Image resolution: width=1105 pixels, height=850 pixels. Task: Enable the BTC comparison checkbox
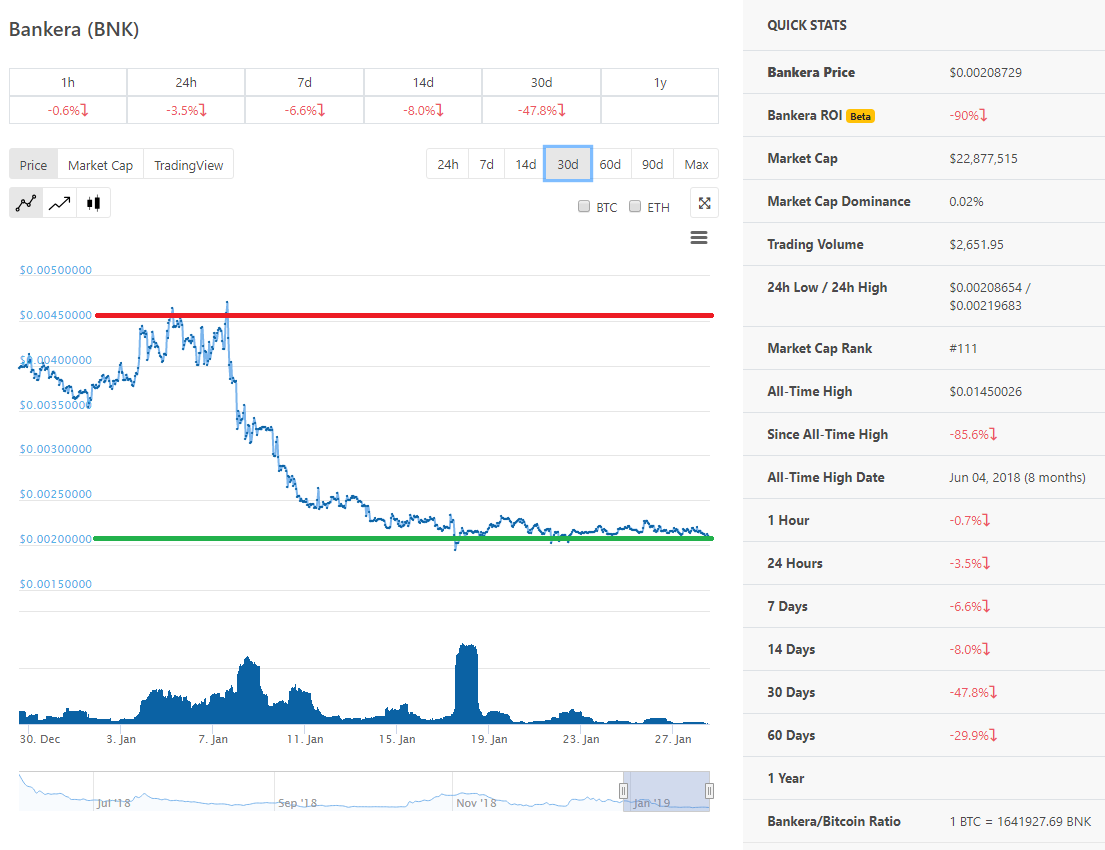click(584, 207)
